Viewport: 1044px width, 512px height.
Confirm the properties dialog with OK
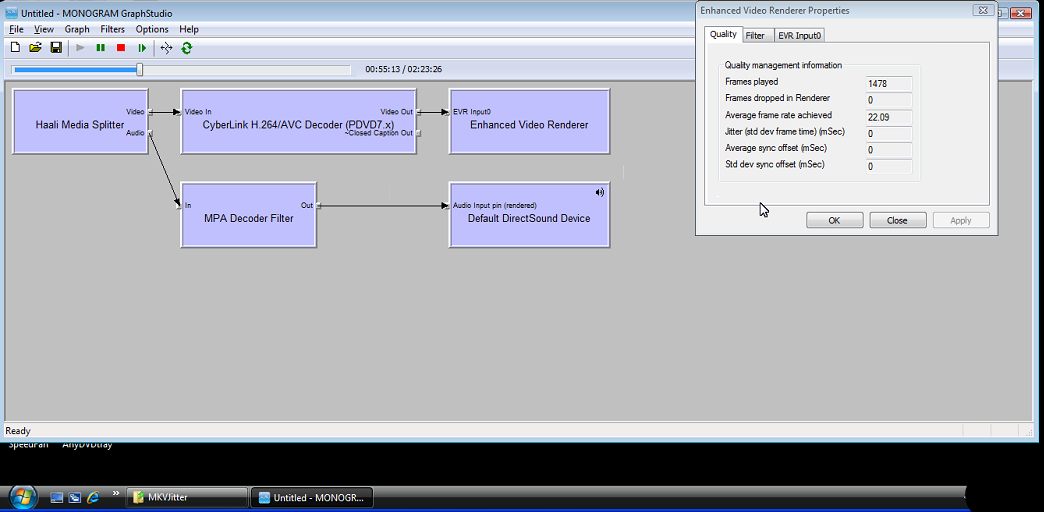(834, 220)
